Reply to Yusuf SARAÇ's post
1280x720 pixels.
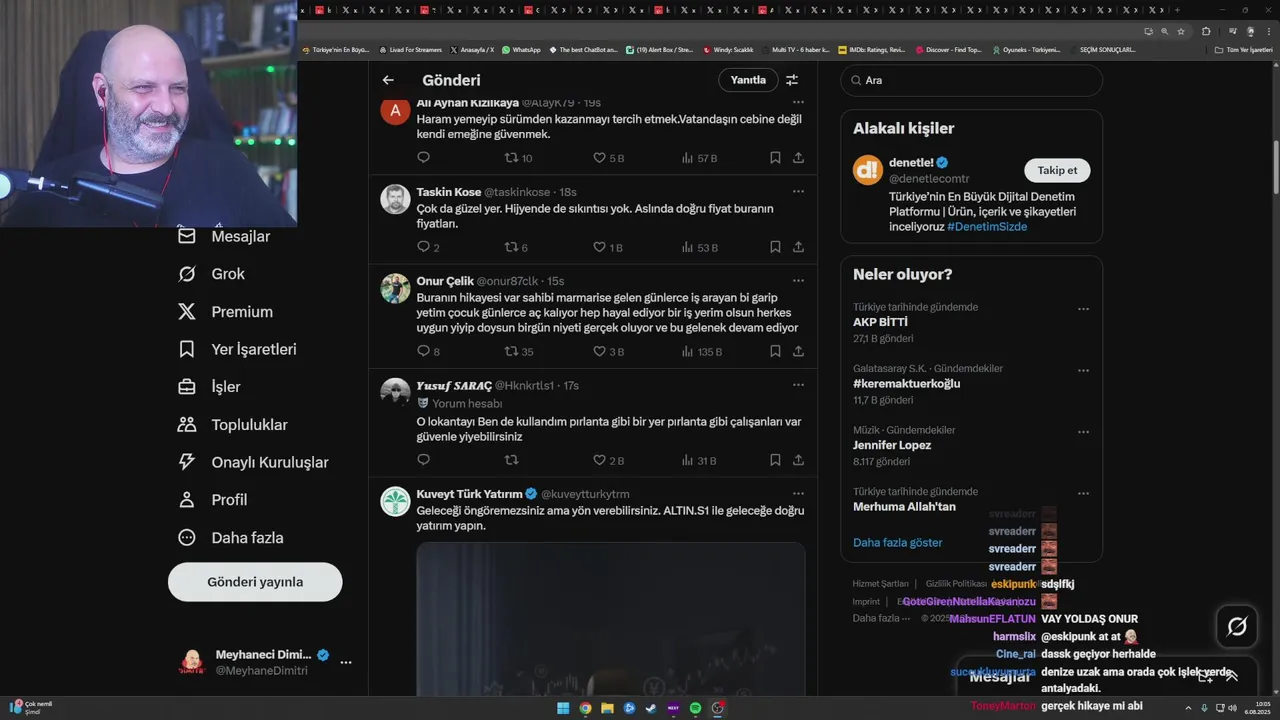coord(423,460)
